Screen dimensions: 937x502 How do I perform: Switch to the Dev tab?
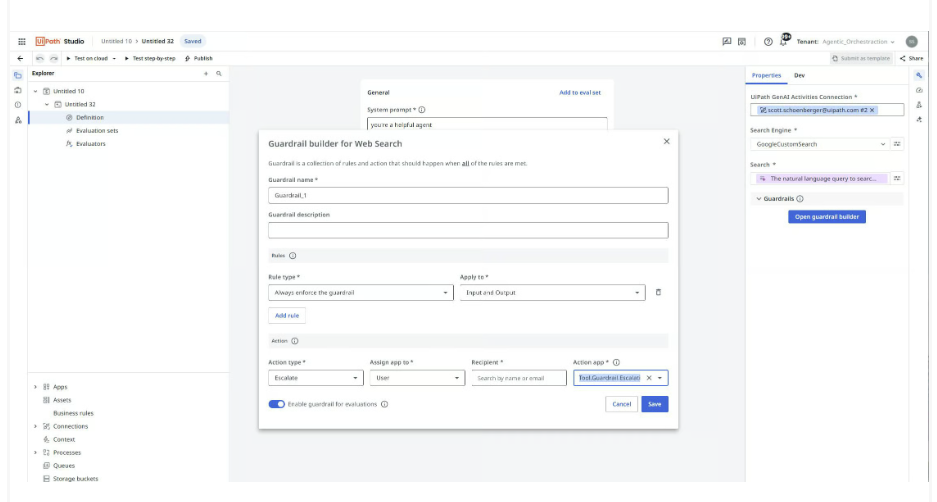click(x=799, y=75)
